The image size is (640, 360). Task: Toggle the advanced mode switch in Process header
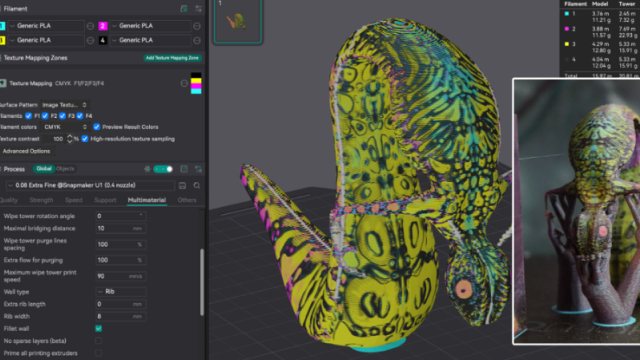point(163,169)
